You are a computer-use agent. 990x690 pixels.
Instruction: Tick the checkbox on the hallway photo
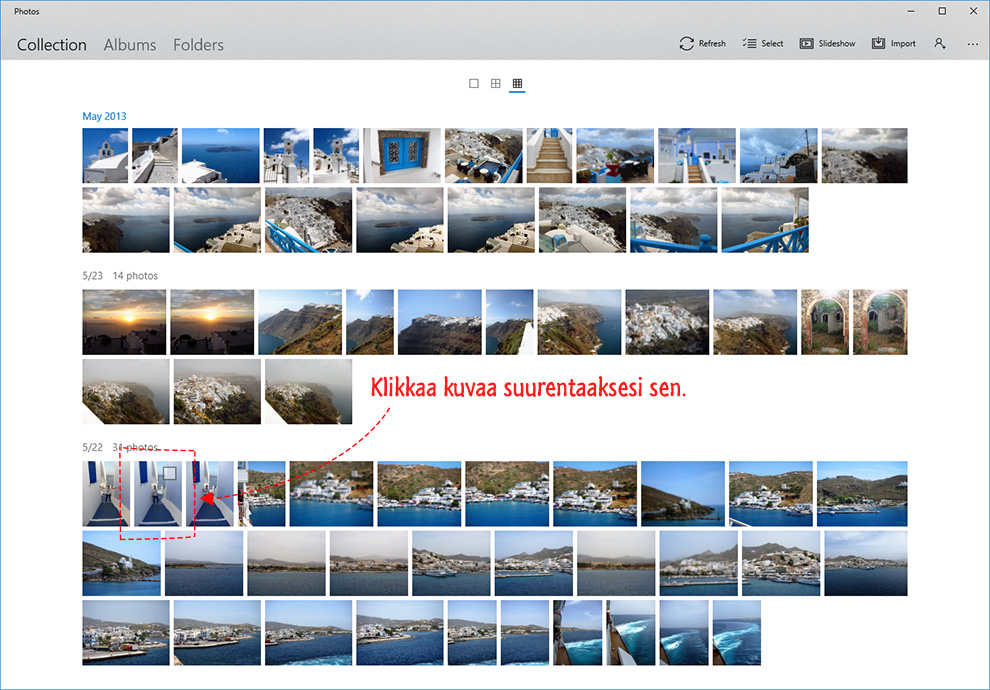[x=169, y=473]
